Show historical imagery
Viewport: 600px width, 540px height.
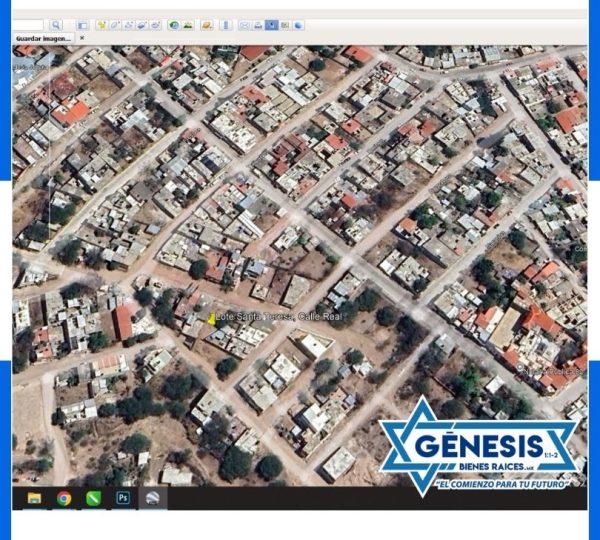pyautogui.click(x=174, y=25)
